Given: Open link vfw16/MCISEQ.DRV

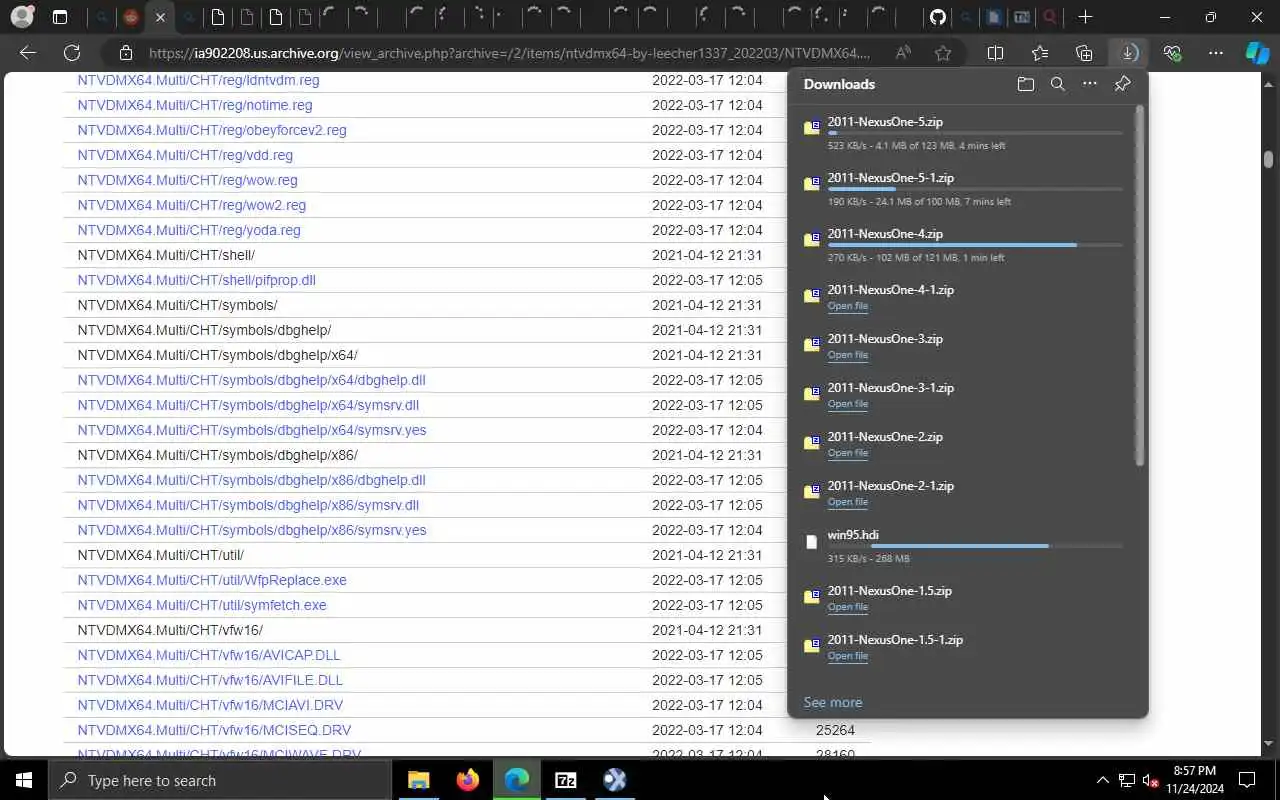Looking at the screenshot, I should tap(214, 730).
